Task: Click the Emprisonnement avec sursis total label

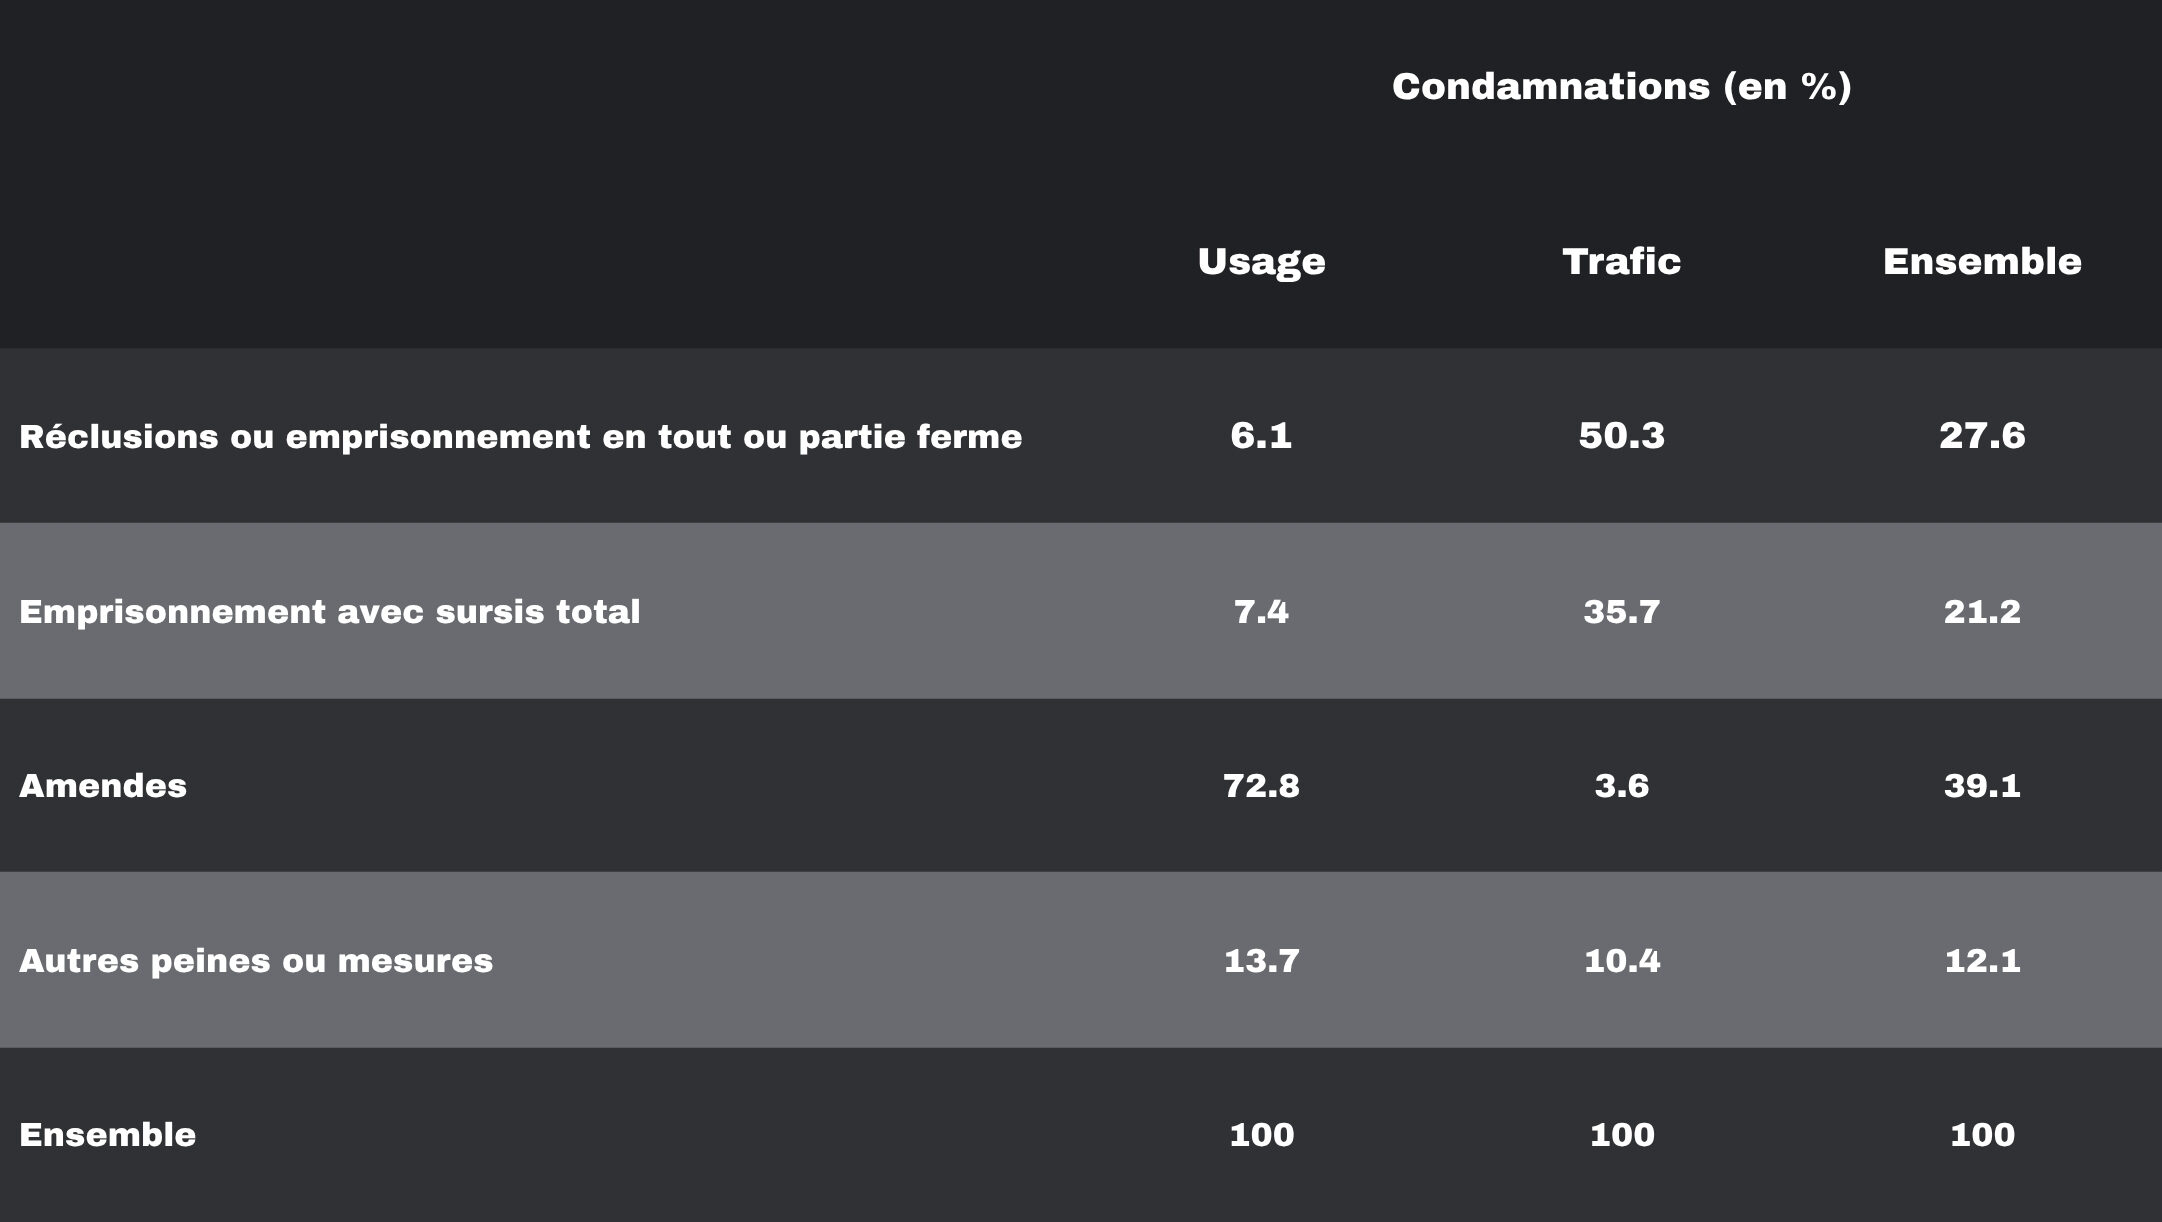Action: pyautogui.click(x=329, y=611)
